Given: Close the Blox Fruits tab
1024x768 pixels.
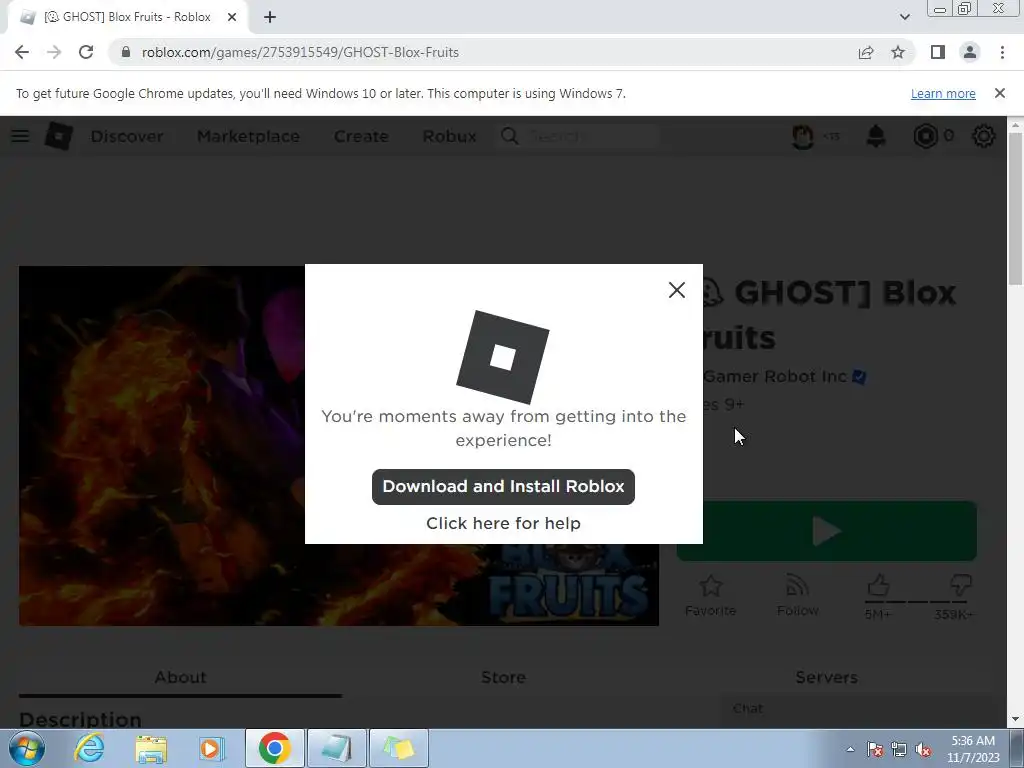Looking at the screenshot, I should (x=232, y=17).
